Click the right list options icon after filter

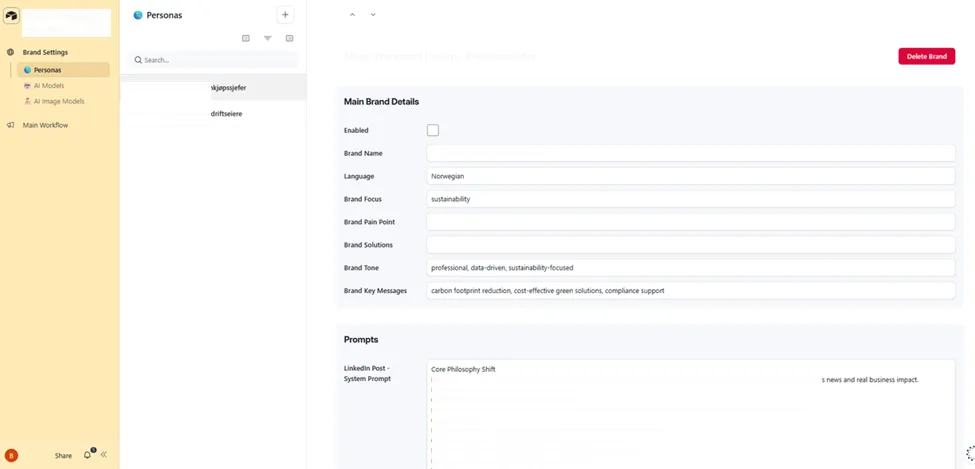point(289,39)
